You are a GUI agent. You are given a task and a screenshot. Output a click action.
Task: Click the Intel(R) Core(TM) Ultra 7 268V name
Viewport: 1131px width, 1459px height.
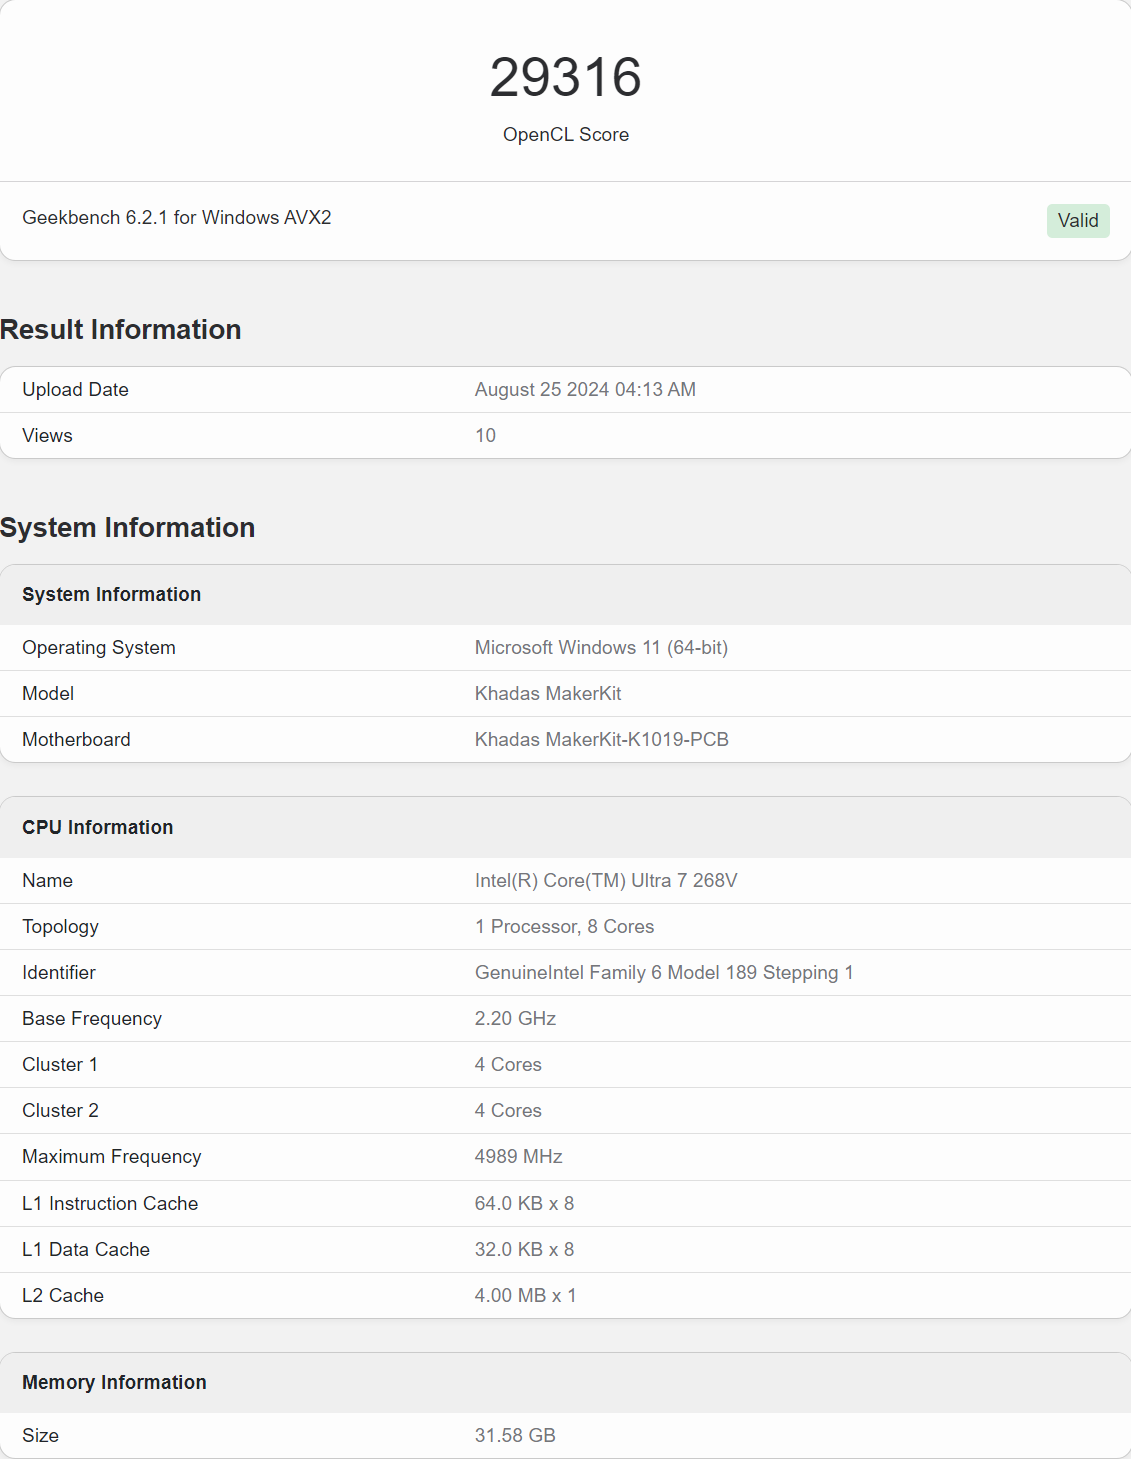pos(606,881)
